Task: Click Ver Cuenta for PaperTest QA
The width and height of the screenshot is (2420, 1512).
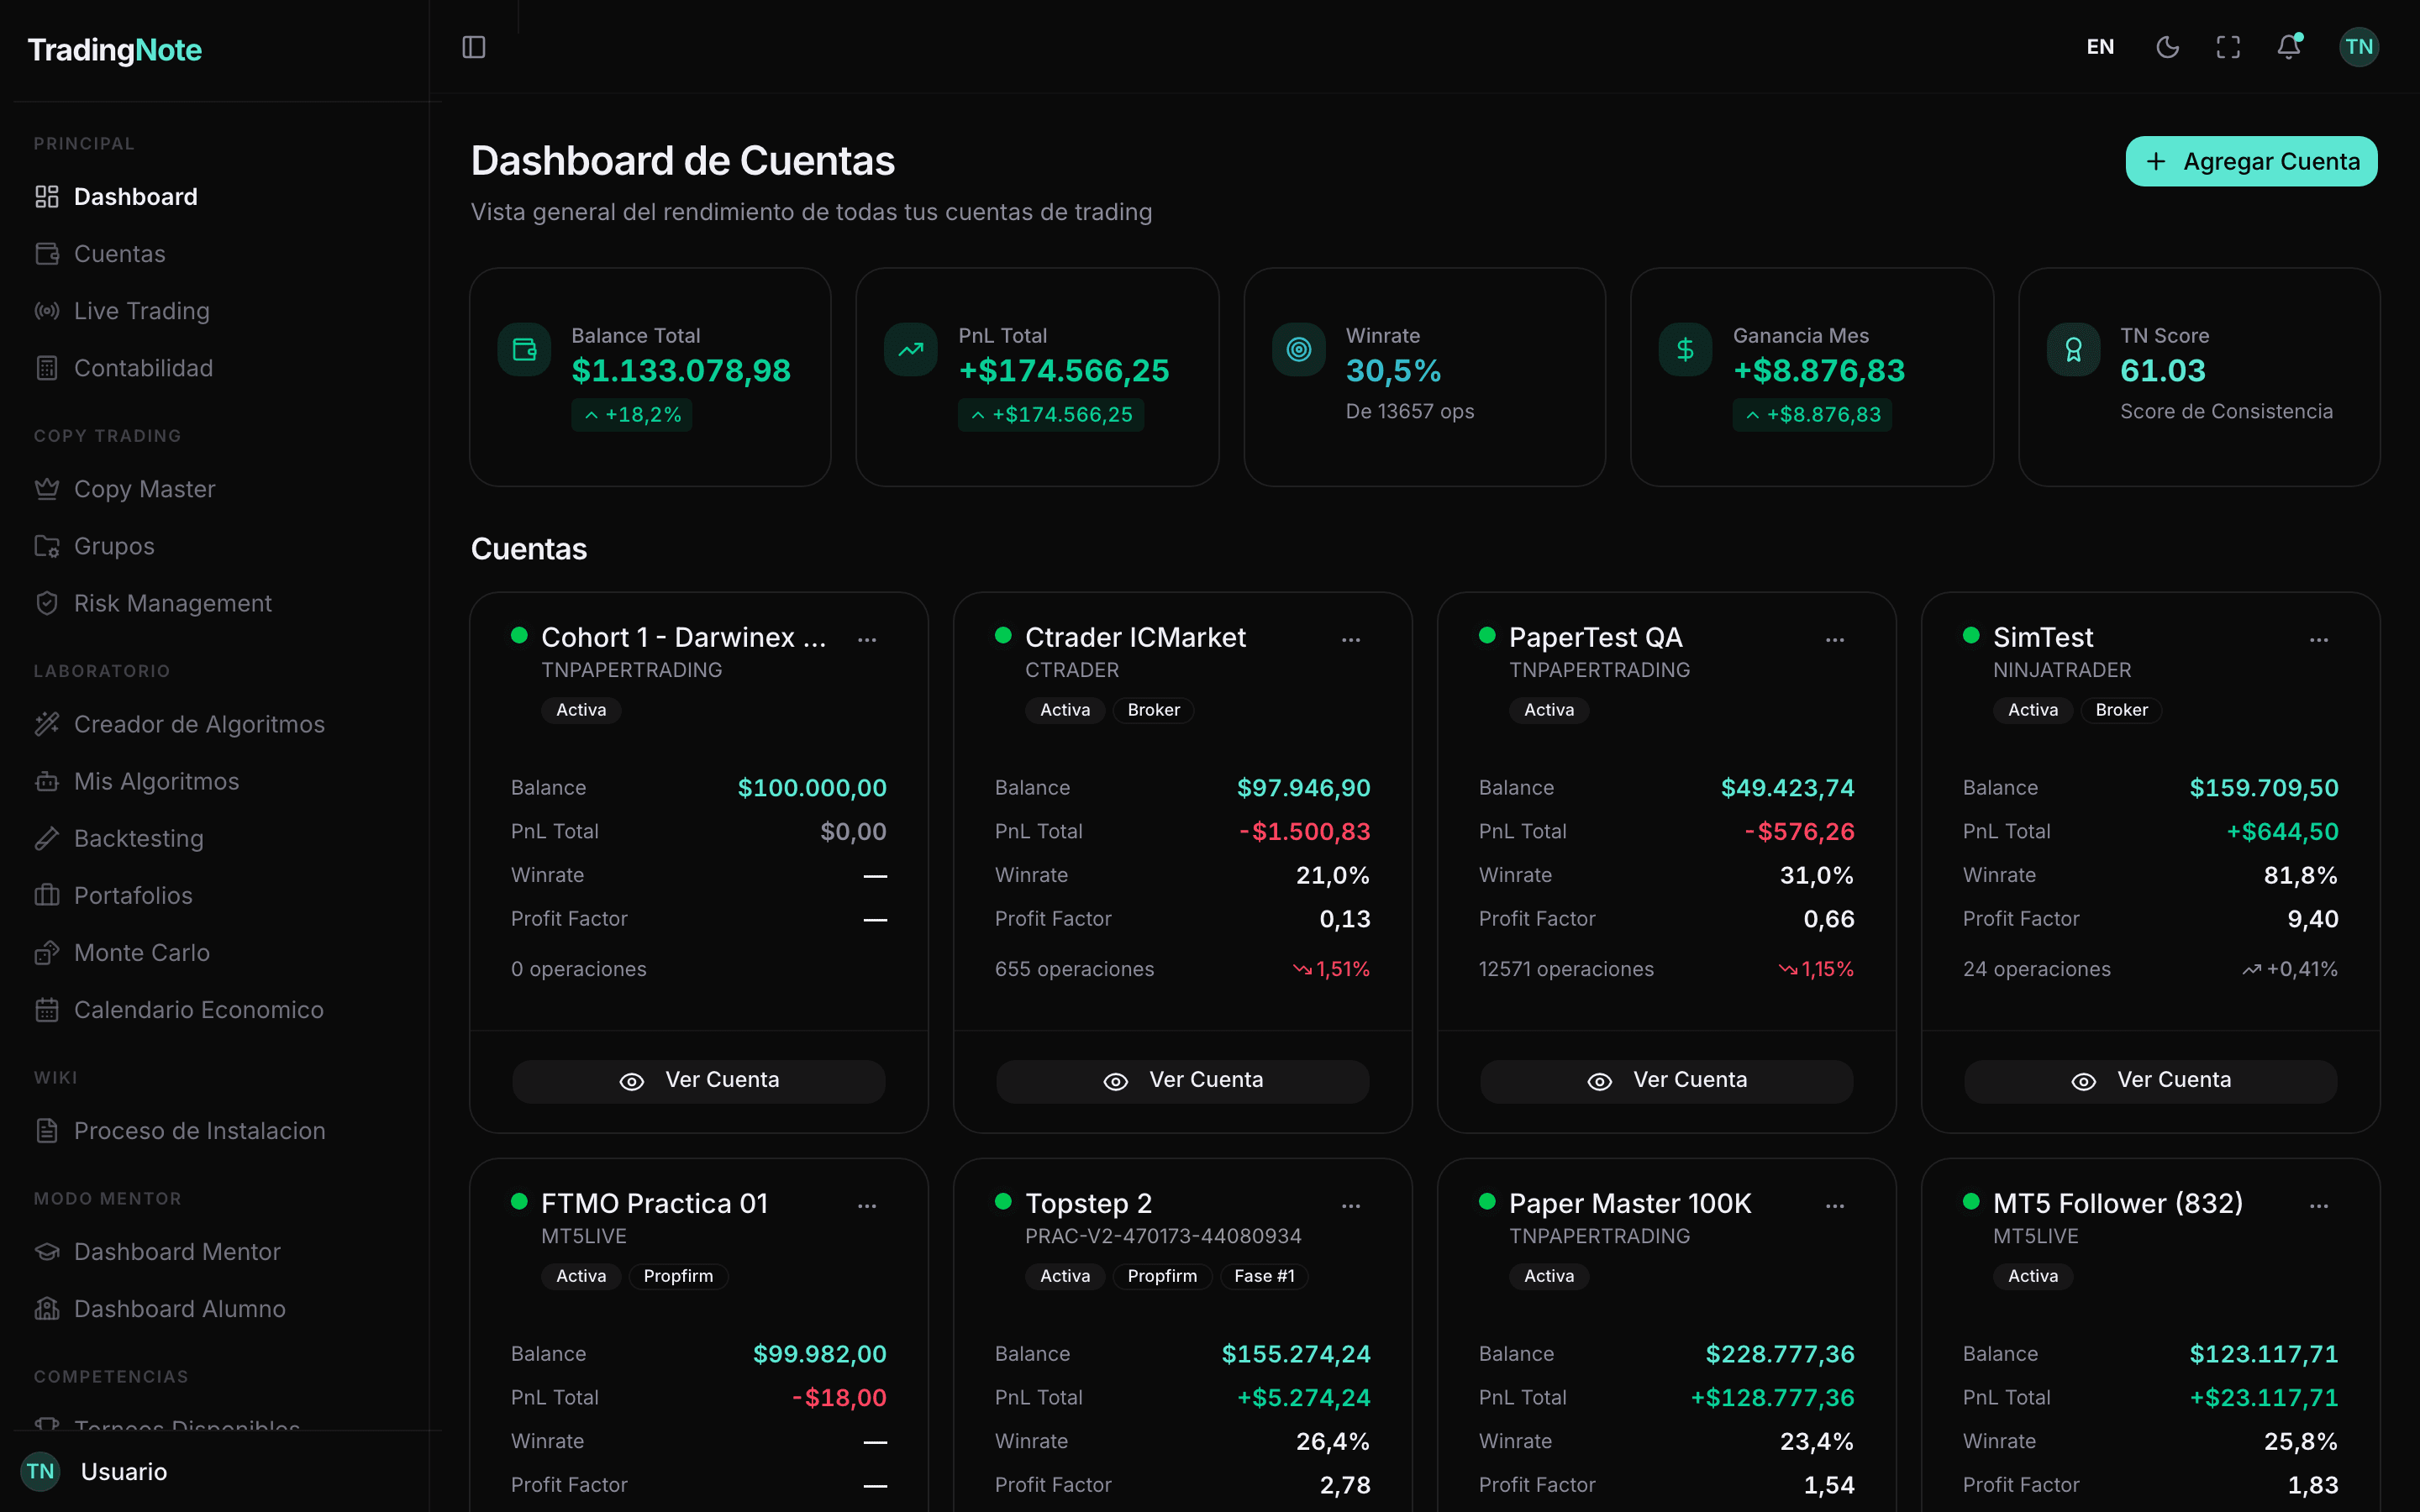Action: click(1667, 1081)
